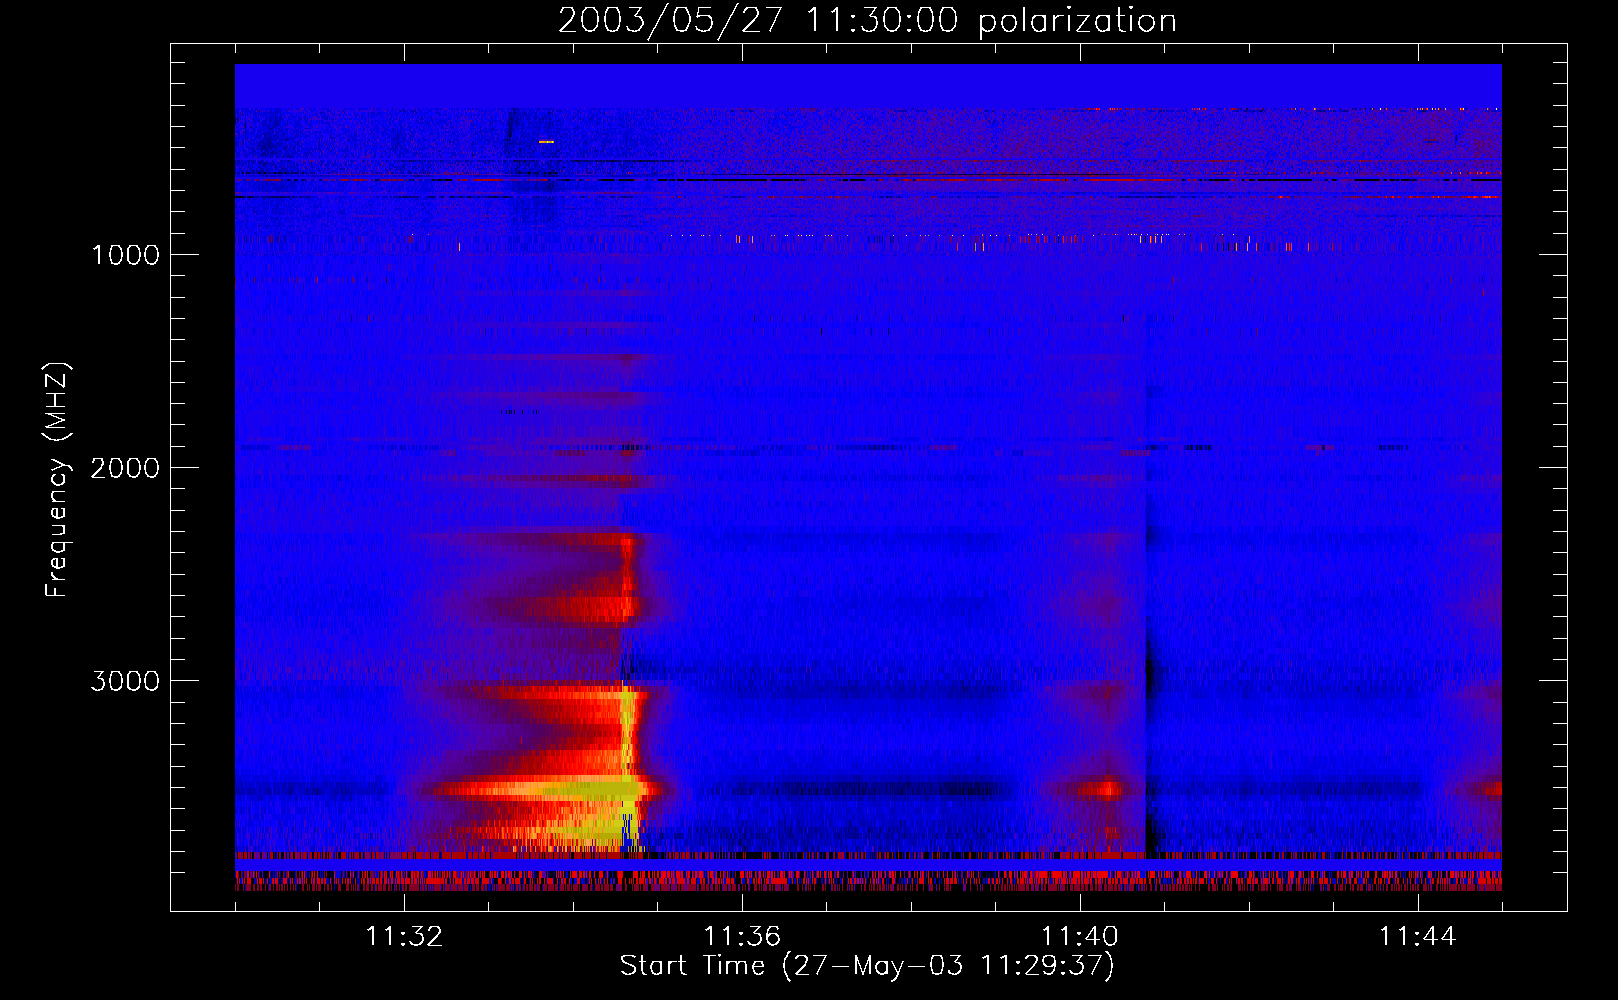1618x1000 pixels.
Task: Click the "Start Time (27-May-03 11:29:37)" label
Action: click(867, 966)
